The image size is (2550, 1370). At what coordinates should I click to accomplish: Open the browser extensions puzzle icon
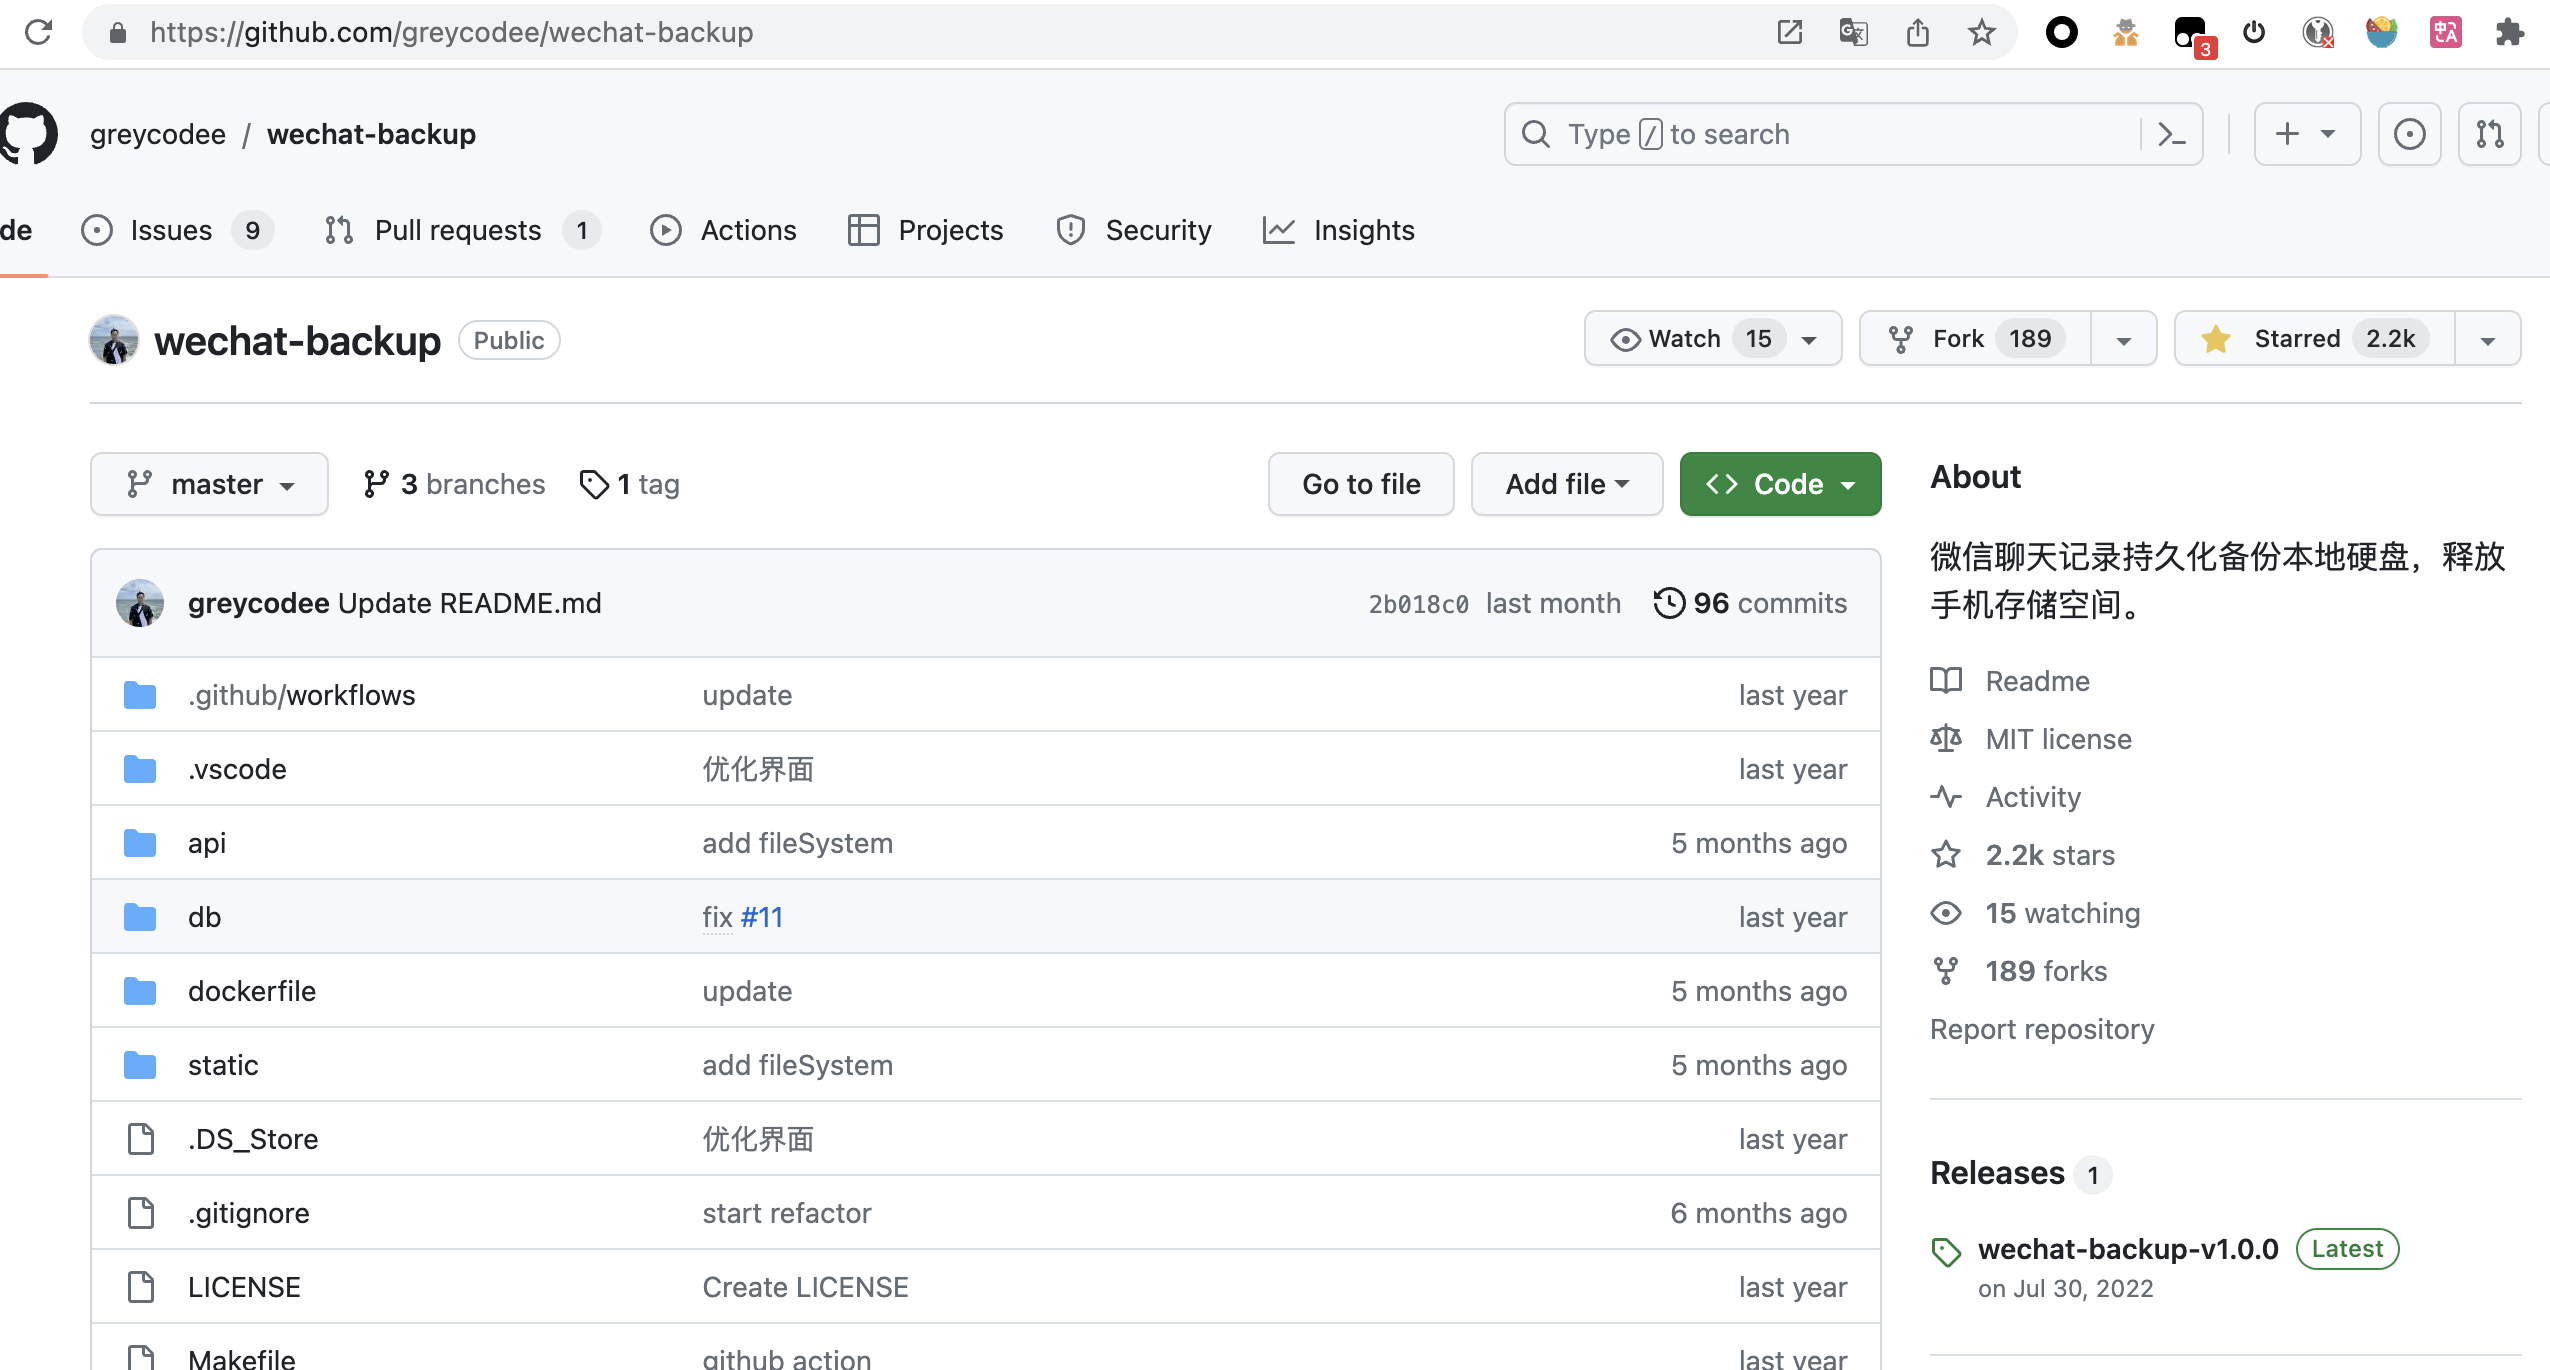tap(2509, 32)
